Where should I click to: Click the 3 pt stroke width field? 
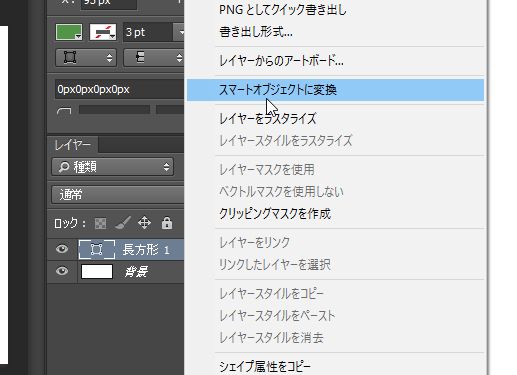[147, 32]
